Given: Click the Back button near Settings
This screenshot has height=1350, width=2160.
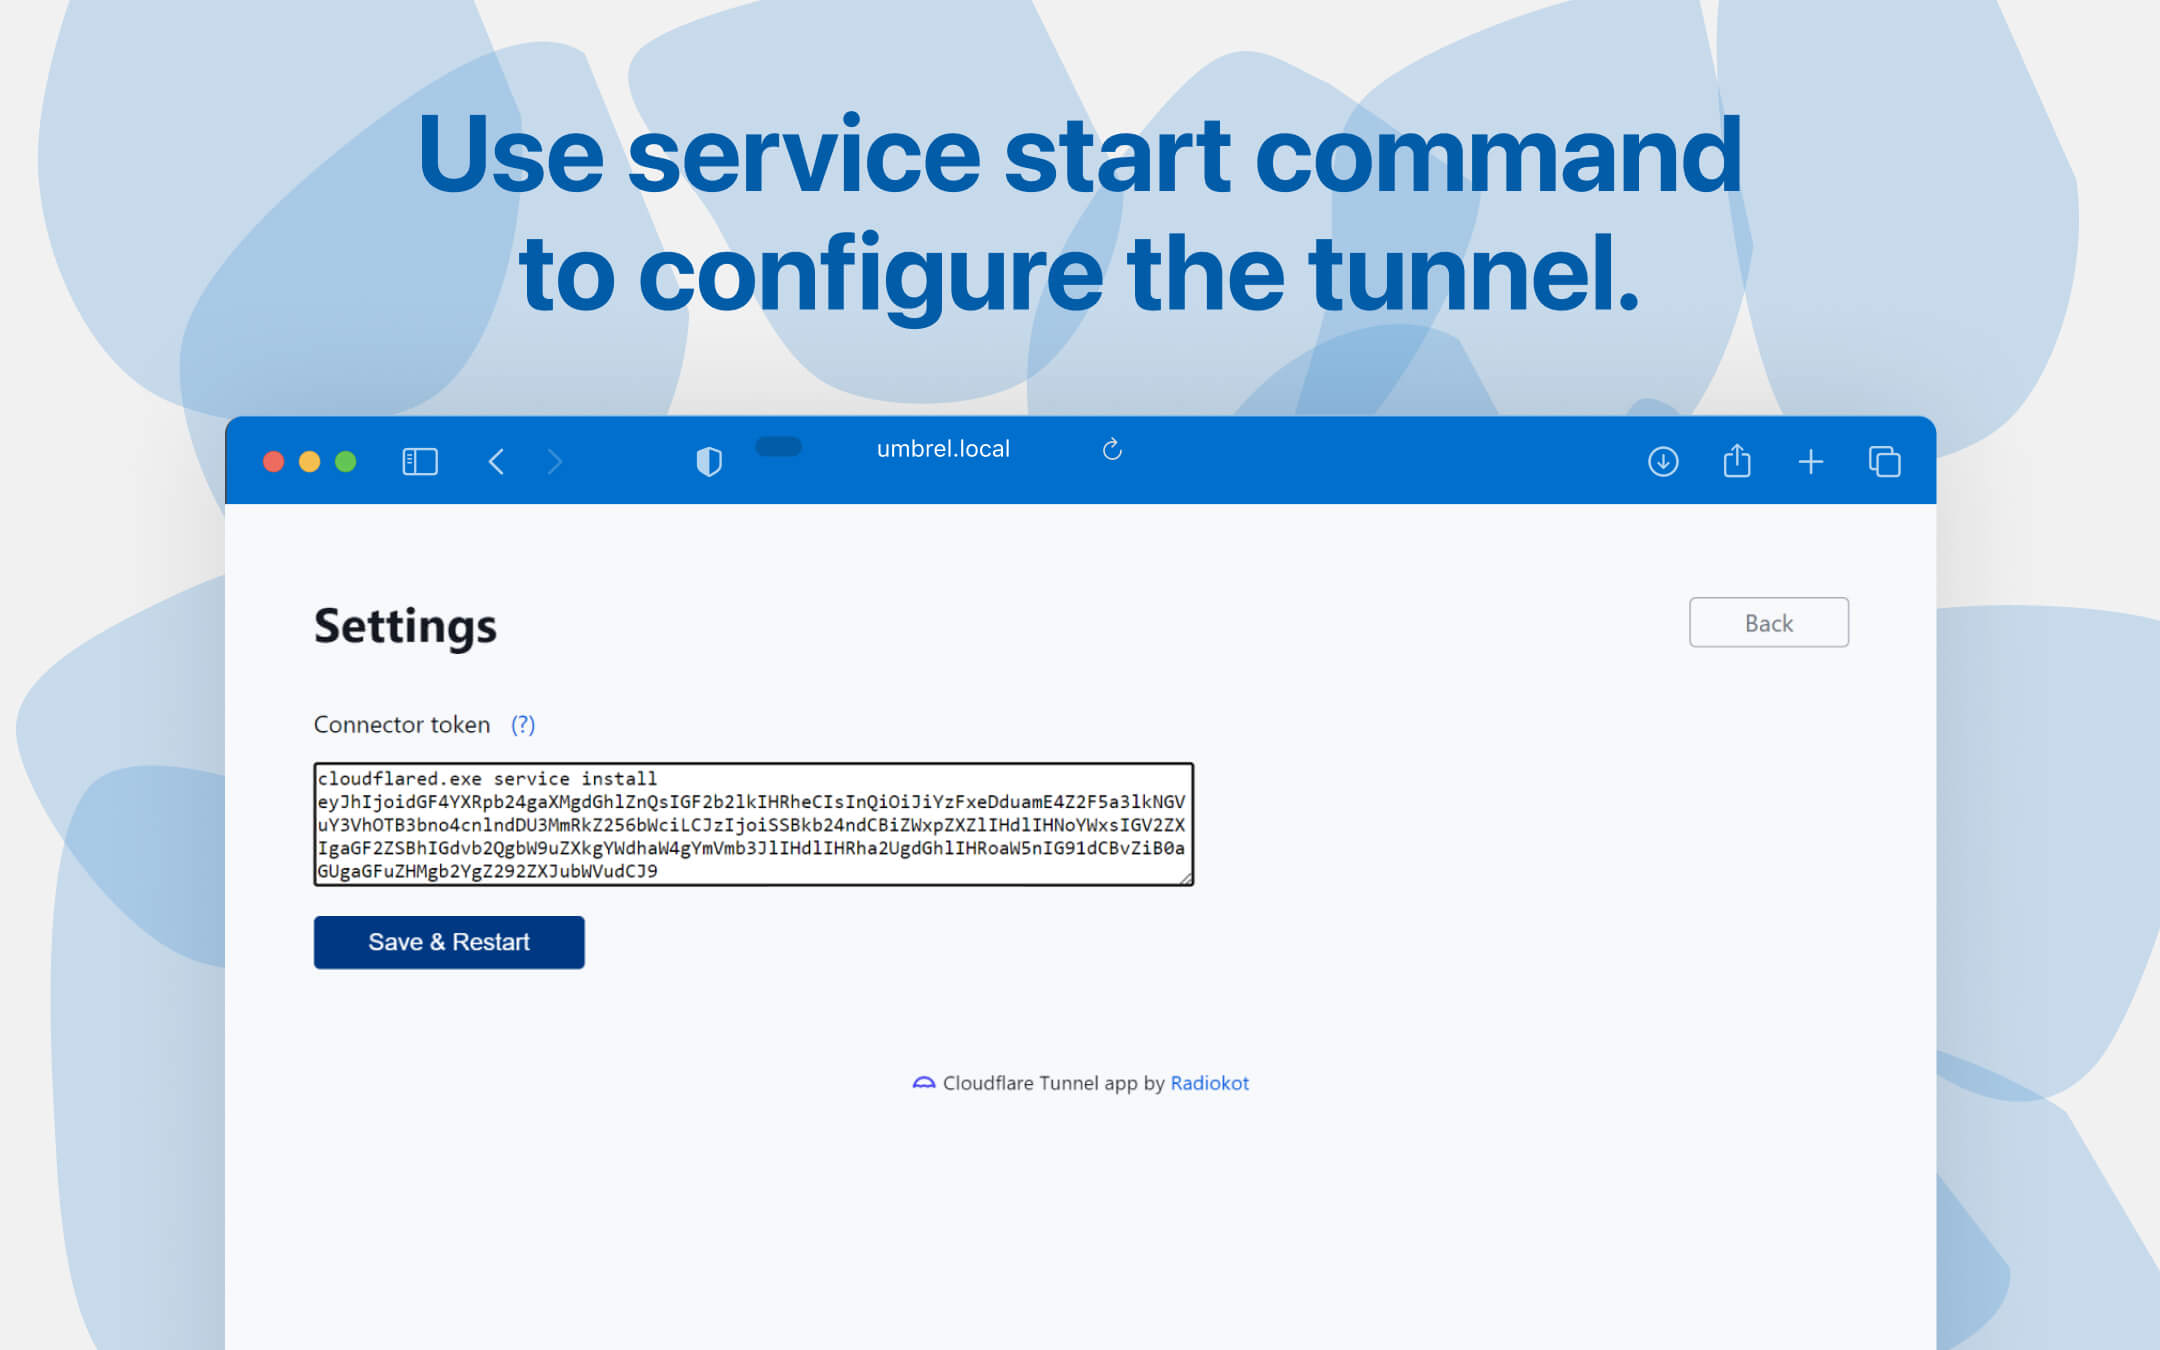Looking at the screenshot, I should (x=1768, y=622).
